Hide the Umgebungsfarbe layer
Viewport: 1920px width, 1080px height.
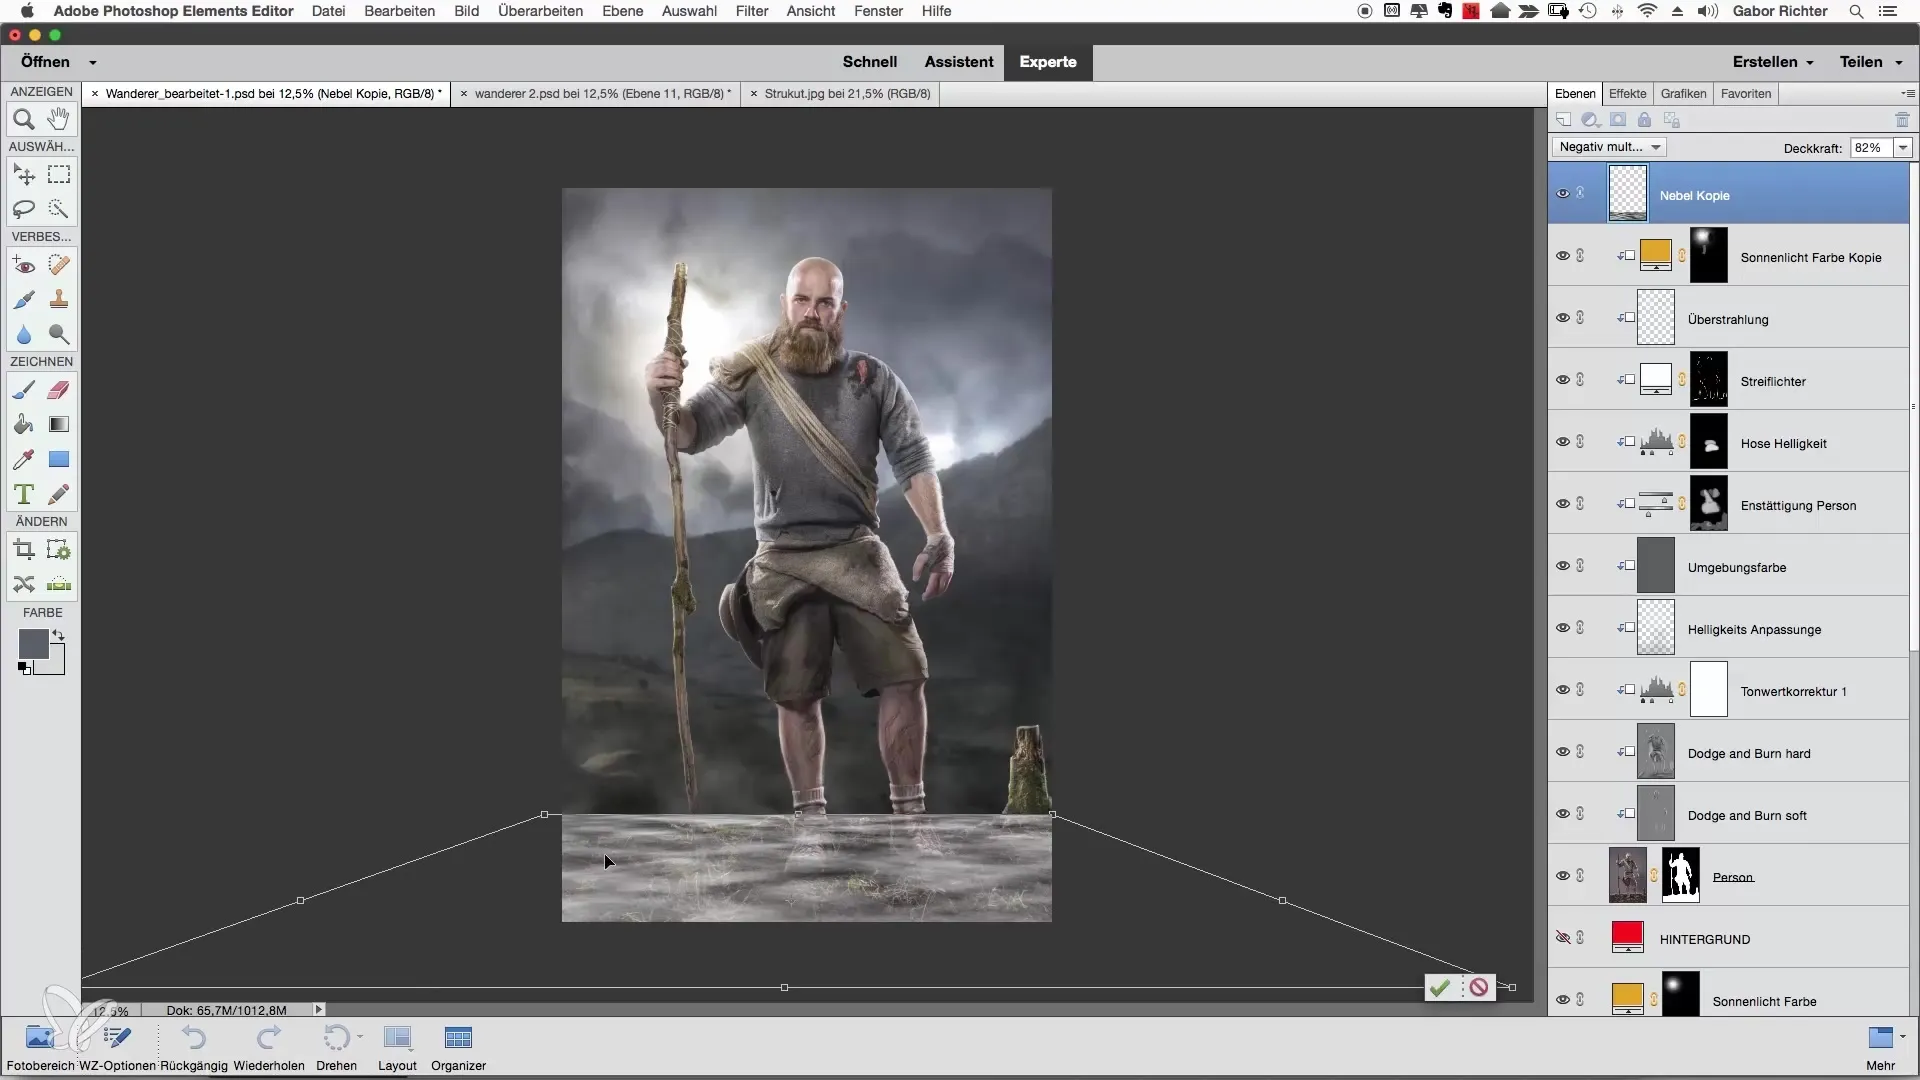tap(1563, 565)
